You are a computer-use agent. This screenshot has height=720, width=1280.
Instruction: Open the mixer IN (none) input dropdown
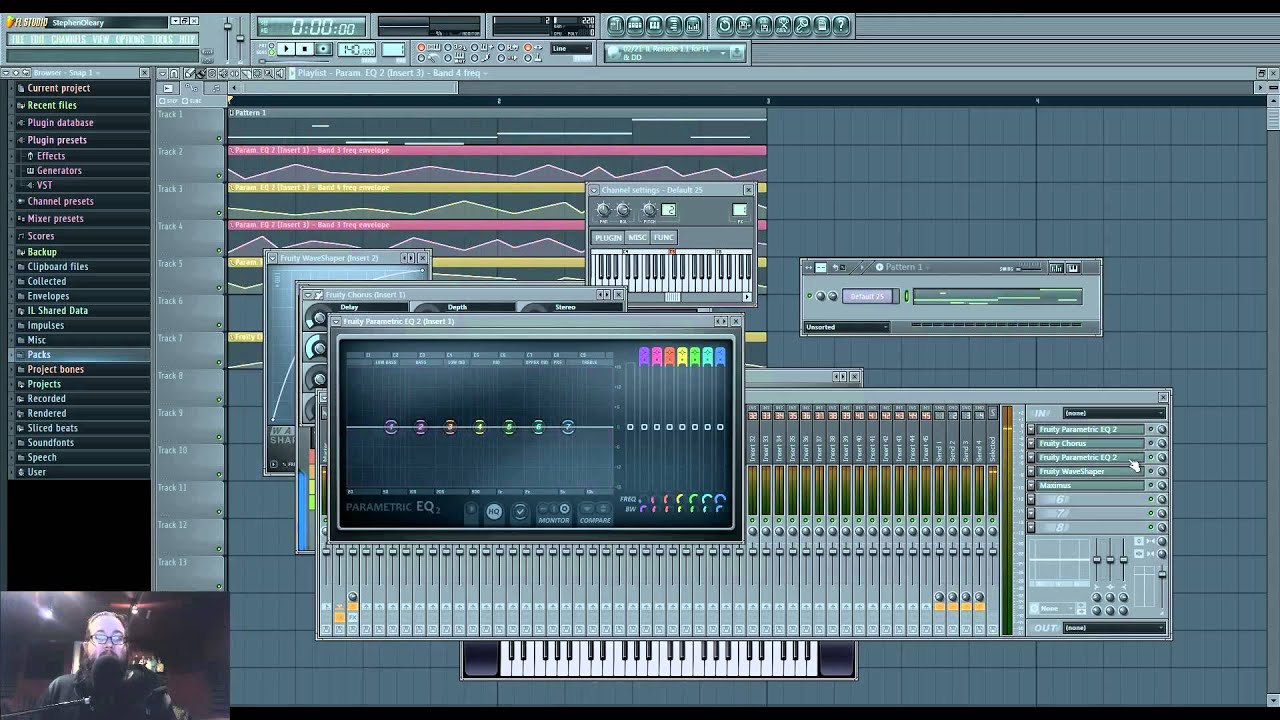coord(1114,413)
